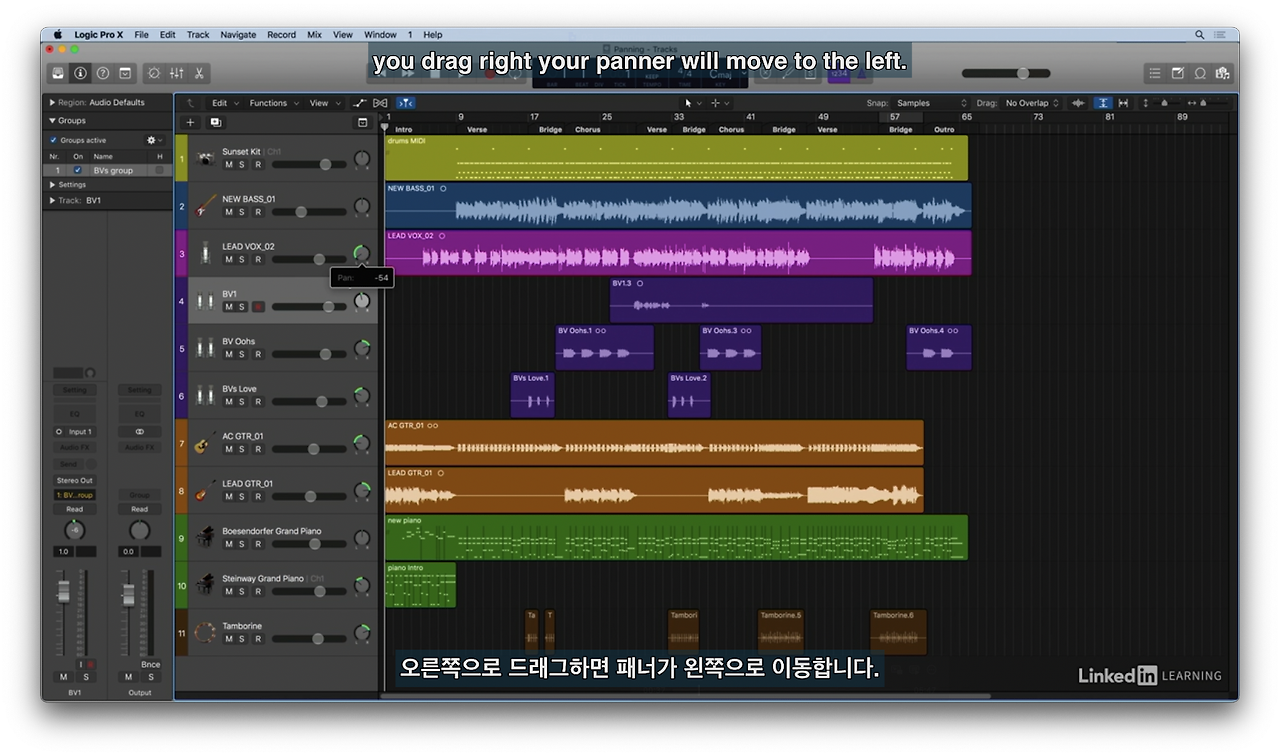Open the Note Pad button
Image resolution: width=1280 pixels, height=756 pixels.
coord(1177,73)
